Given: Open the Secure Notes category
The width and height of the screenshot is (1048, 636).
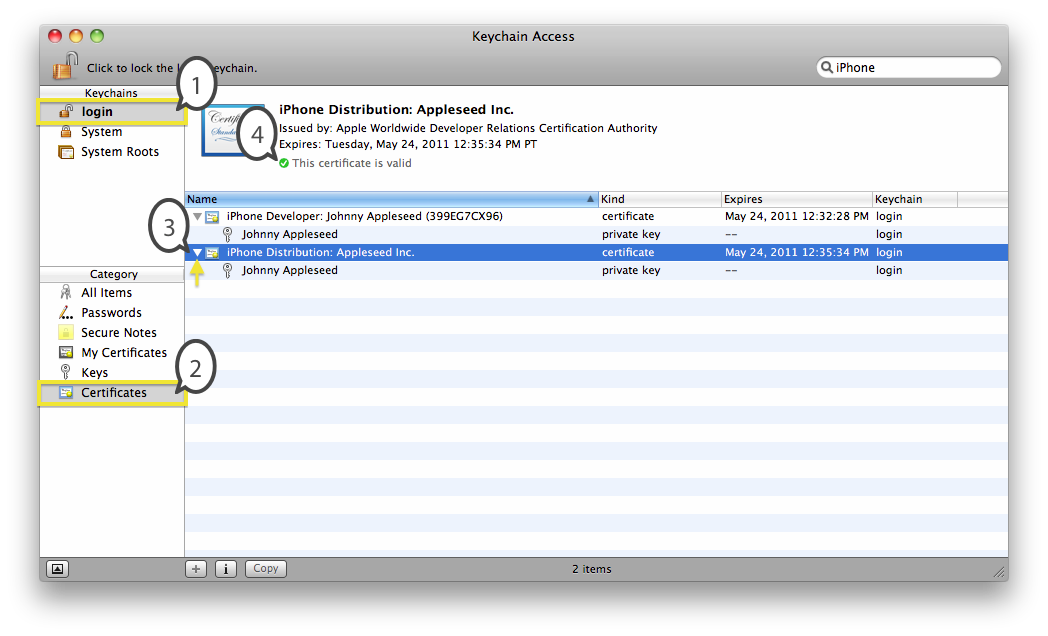Looking at the screenshot, I should (x=118, y=333).
